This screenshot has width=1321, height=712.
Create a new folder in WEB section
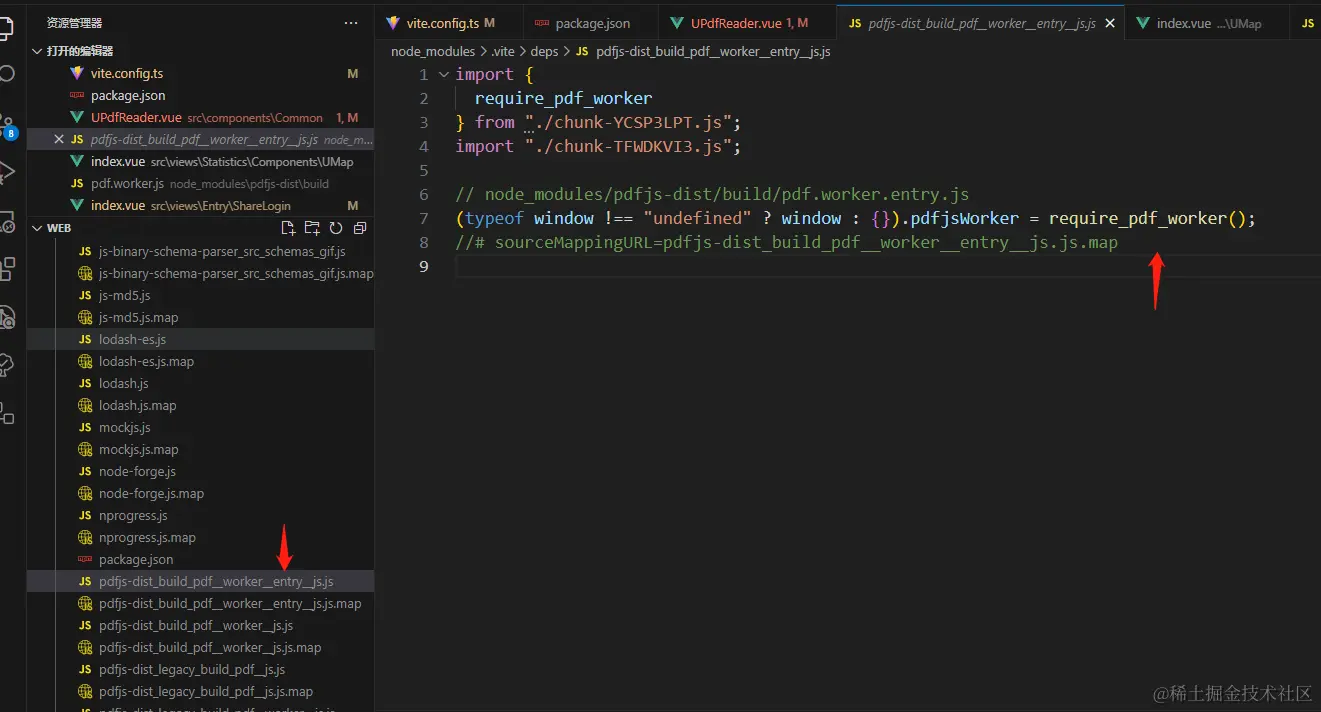(x=312, y=228)
